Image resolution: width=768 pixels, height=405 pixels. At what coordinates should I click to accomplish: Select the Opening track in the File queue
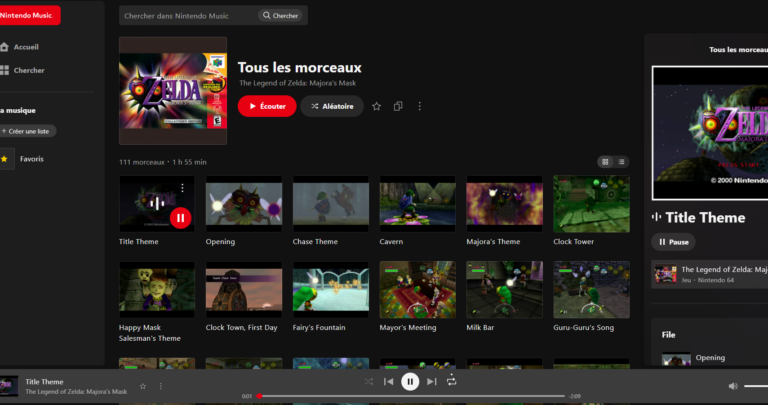click(x=710, y=358)
